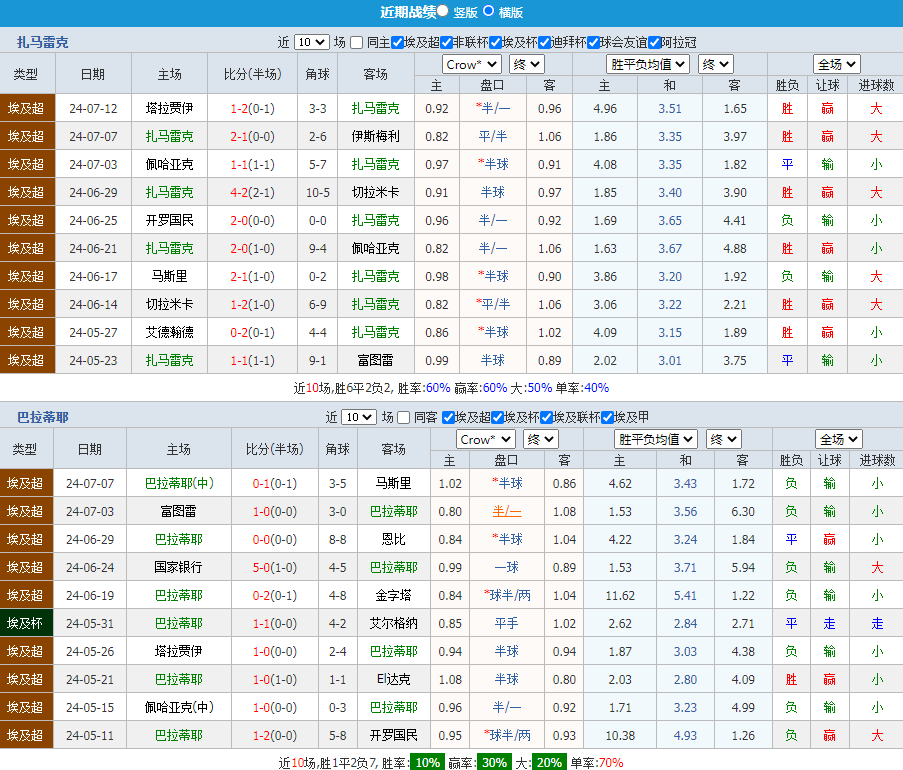Uncheck the 阿拉冠 league filter
This screenshot has width=903, height=770.
tap(655, 42)
